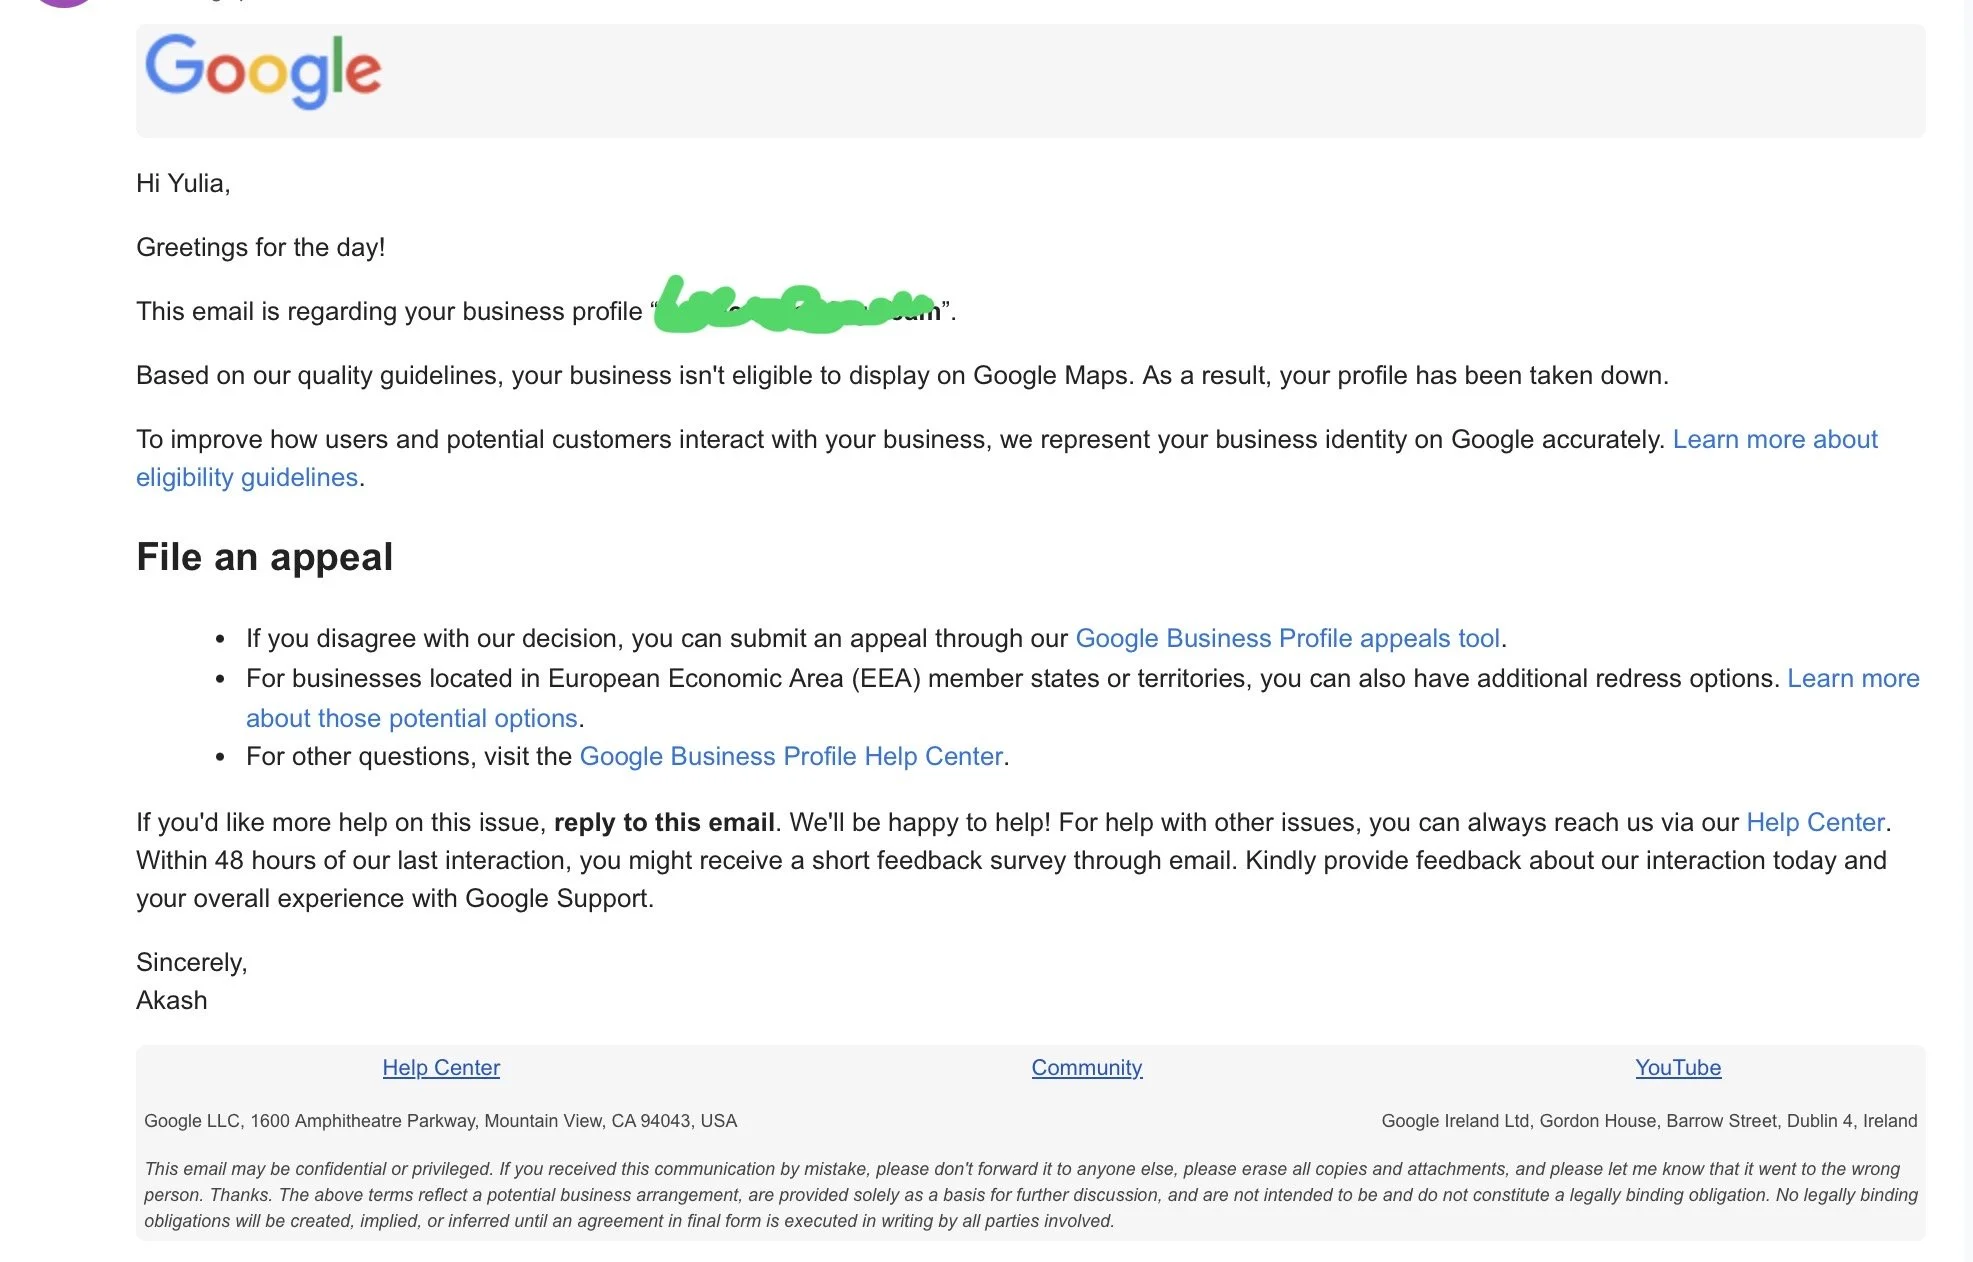Click the italic confidentiality disclaimer paragraph

tap(1030, 1195)
